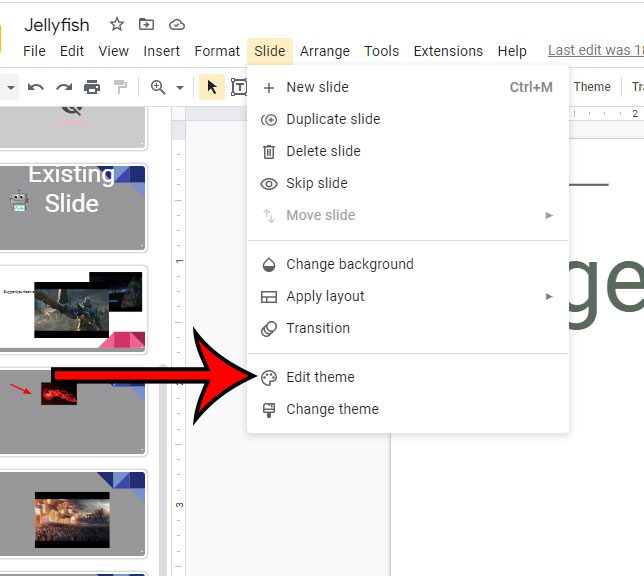The width and height of the screenshot is (644, 576).
Task: Star the Jellyfish presentation
Action: click(x=117, y=24)
